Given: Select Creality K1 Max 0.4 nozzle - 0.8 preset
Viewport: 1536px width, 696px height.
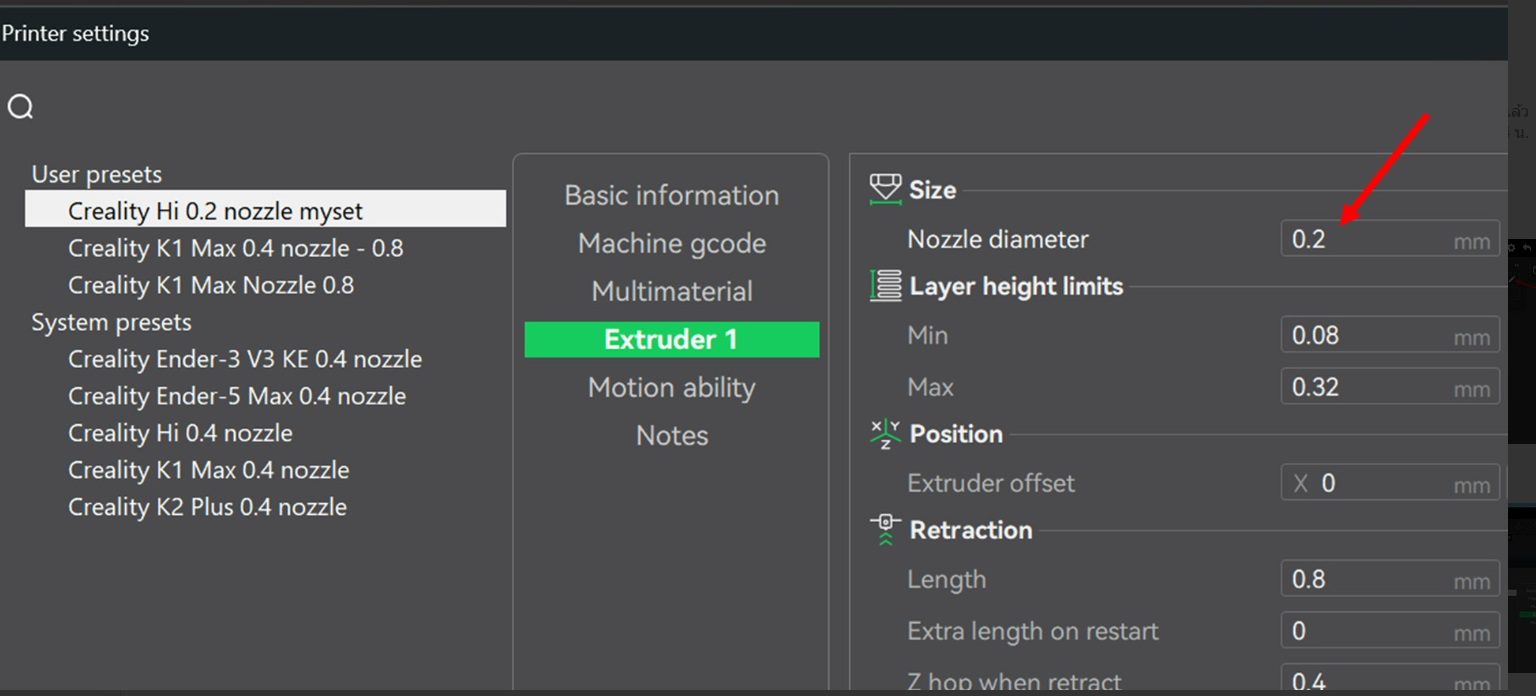Looking at the screenshot, I should point(235,248).
